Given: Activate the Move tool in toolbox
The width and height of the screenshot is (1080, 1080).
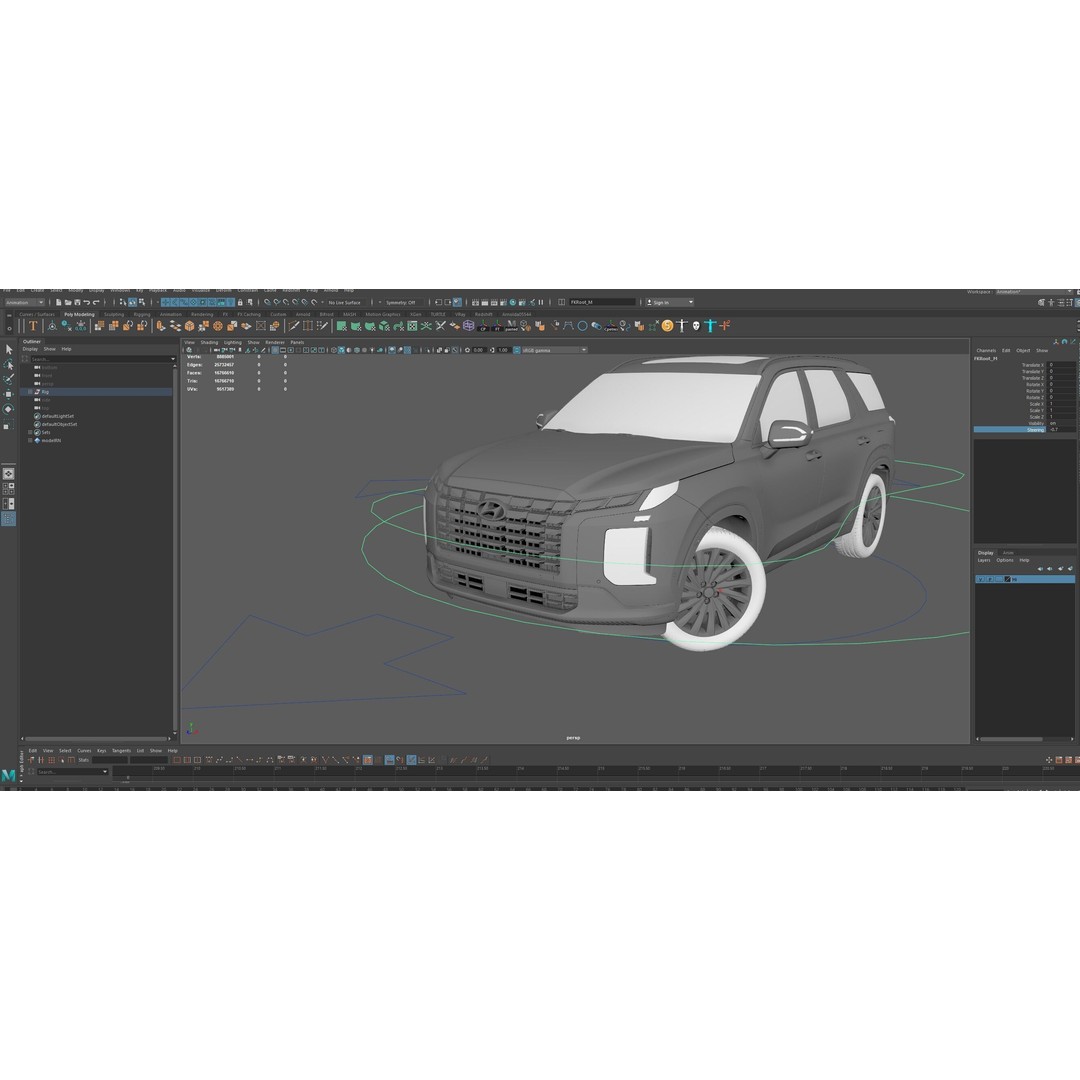Looking at the screenshot, I should click(8, 394).
